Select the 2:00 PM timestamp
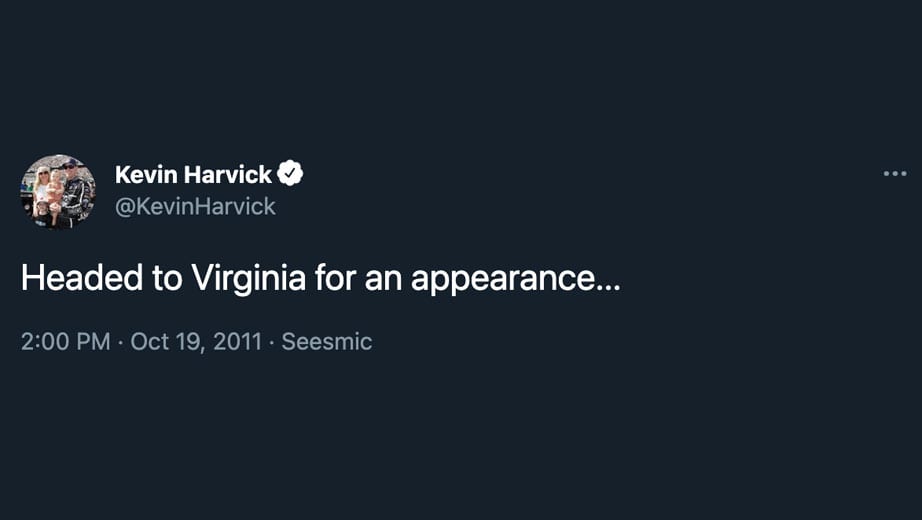Screen dimensions: 922x520 [x=65, y=342]
